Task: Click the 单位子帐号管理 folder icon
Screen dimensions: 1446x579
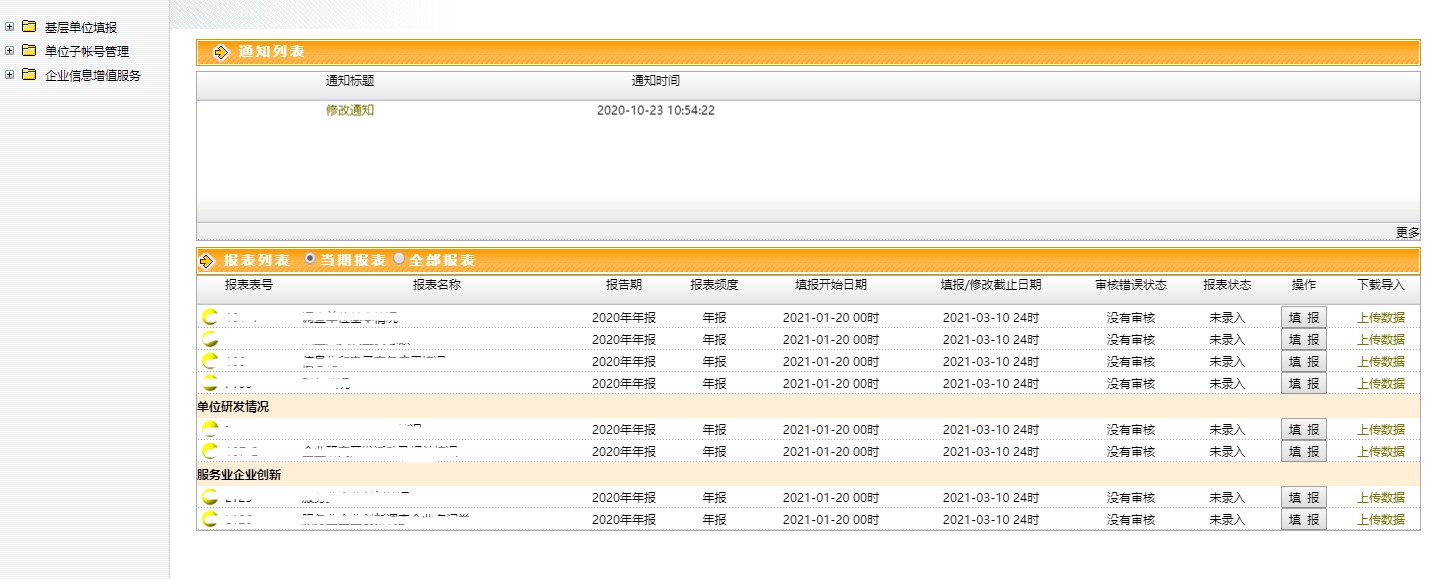Action: 29,51
